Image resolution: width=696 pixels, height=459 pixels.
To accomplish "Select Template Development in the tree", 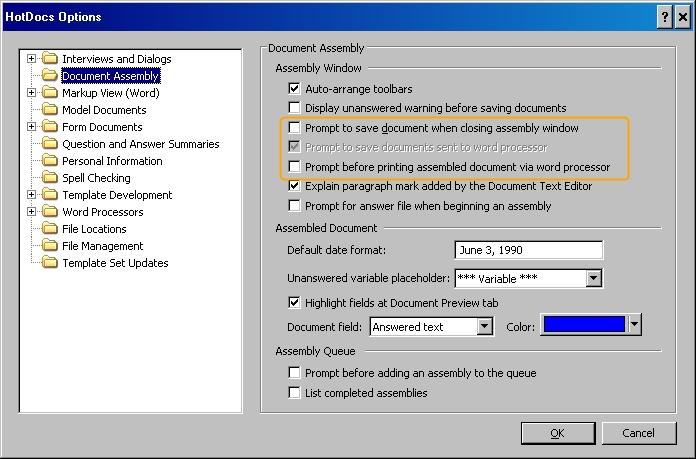I will pos(117,195).
